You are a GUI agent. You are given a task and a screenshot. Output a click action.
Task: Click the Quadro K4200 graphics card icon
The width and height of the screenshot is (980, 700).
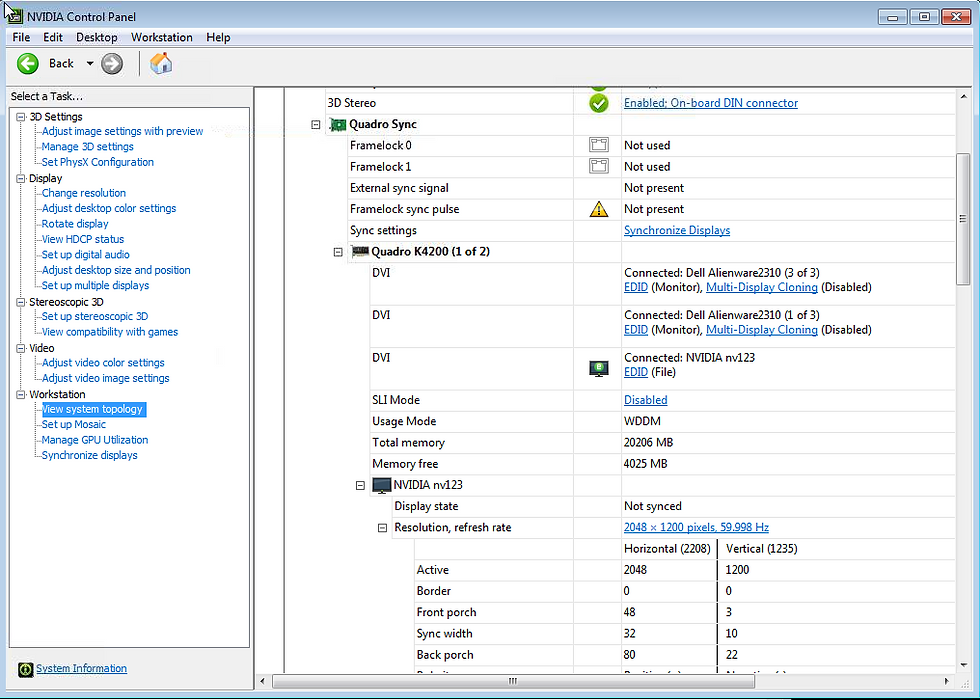360,252
